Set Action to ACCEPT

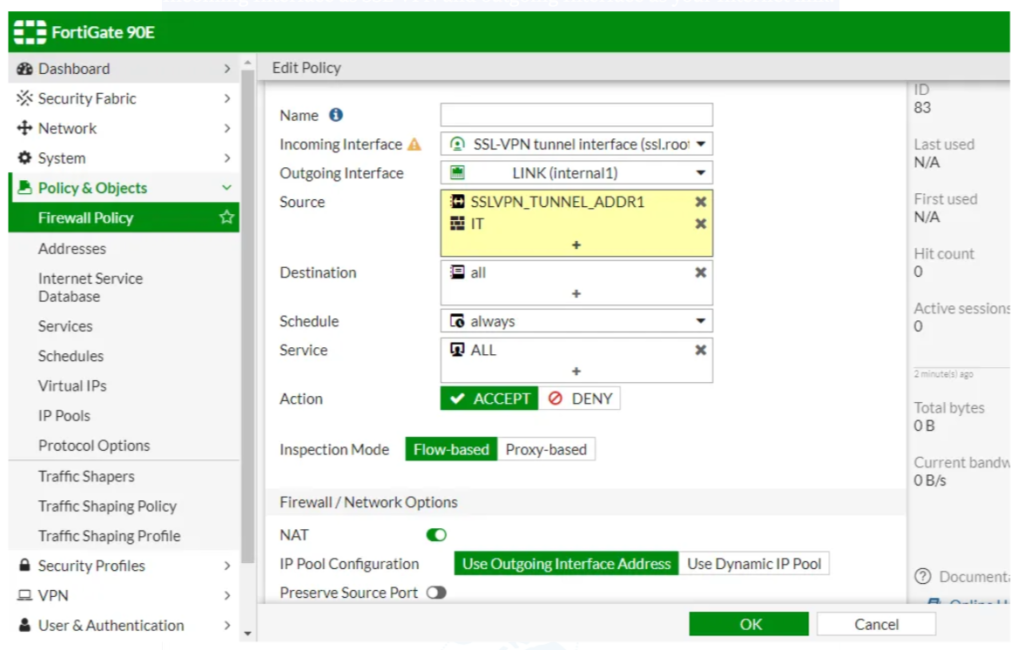pos(489,398)
